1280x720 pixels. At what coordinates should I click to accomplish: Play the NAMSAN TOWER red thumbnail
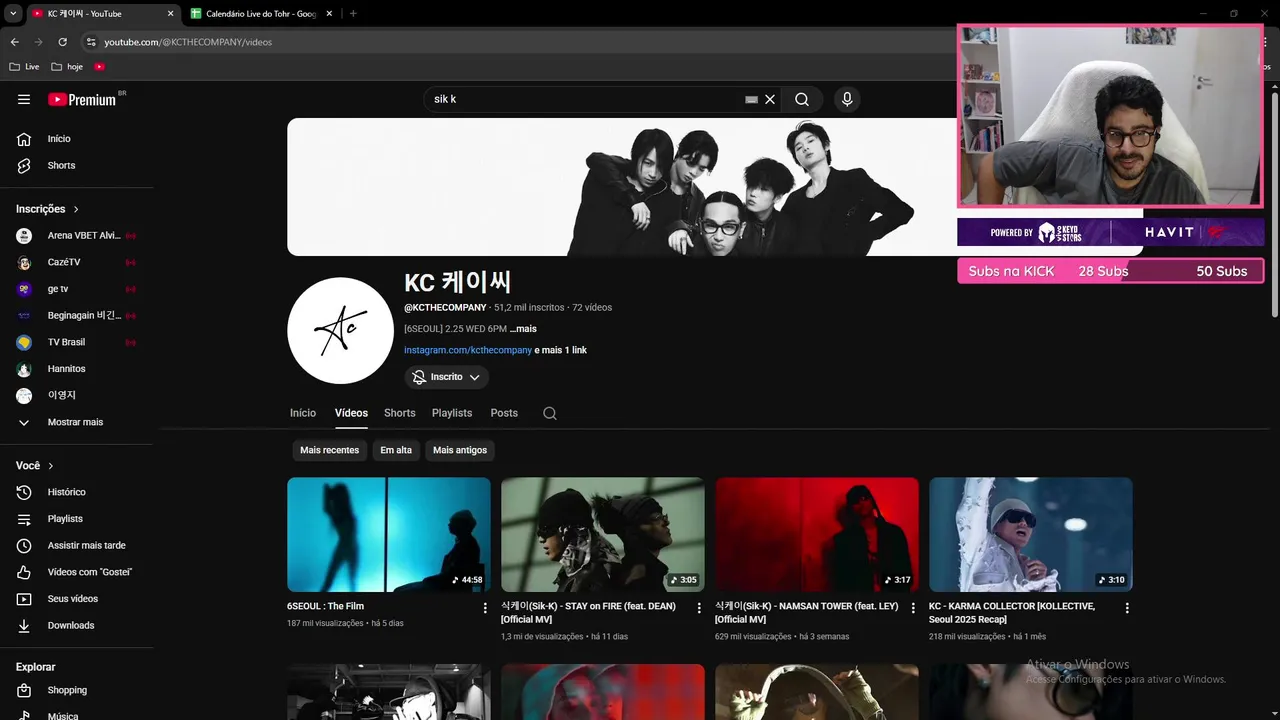[x=817, y=534]
